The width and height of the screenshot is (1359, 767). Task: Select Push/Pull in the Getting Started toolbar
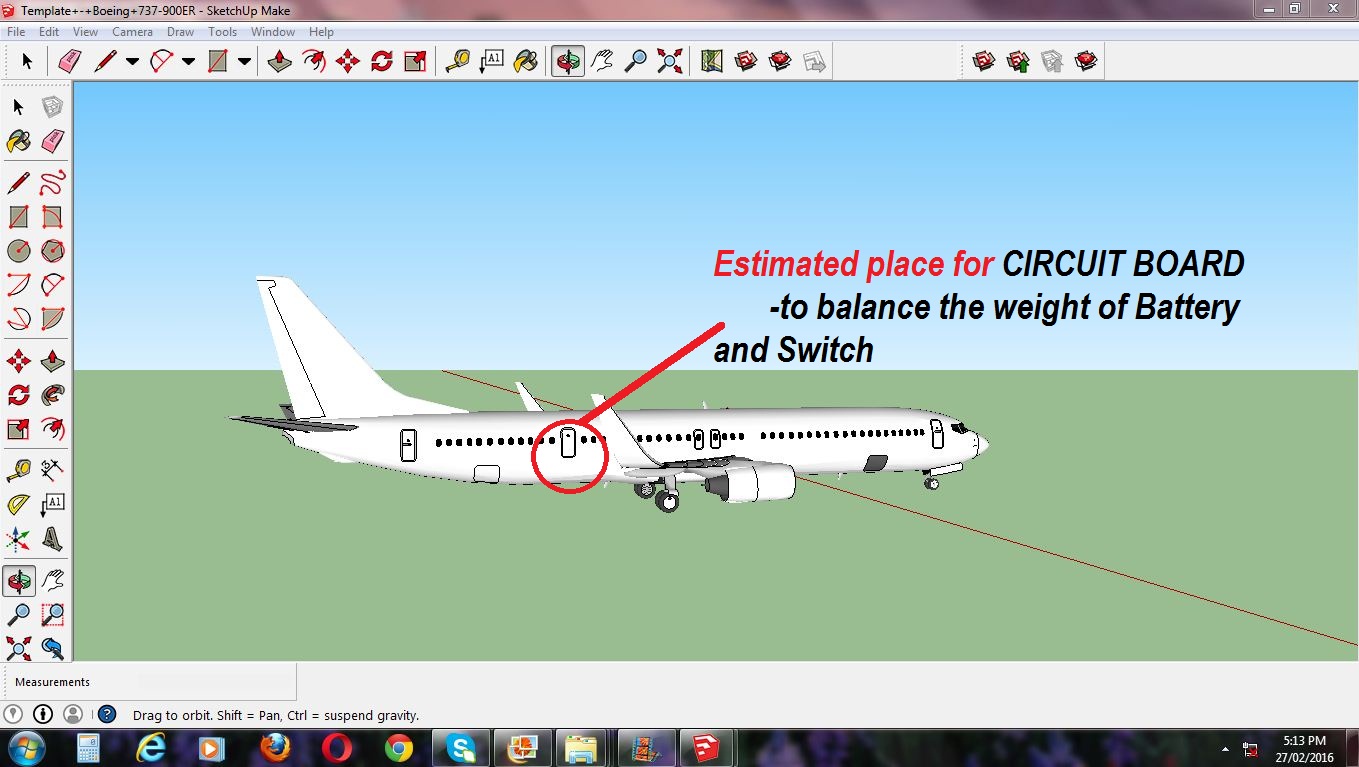tap(279, 62)
